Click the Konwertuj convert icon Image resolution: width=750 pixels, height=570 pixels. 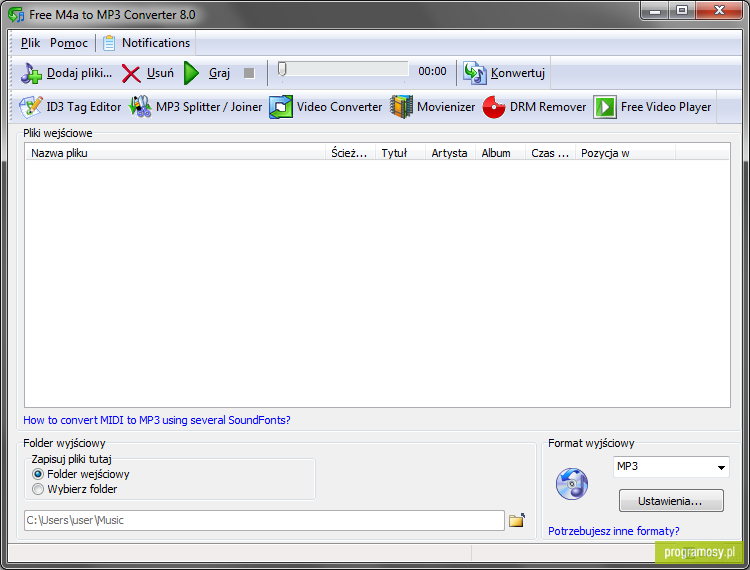pyautogui.click(x=474, y=73)
